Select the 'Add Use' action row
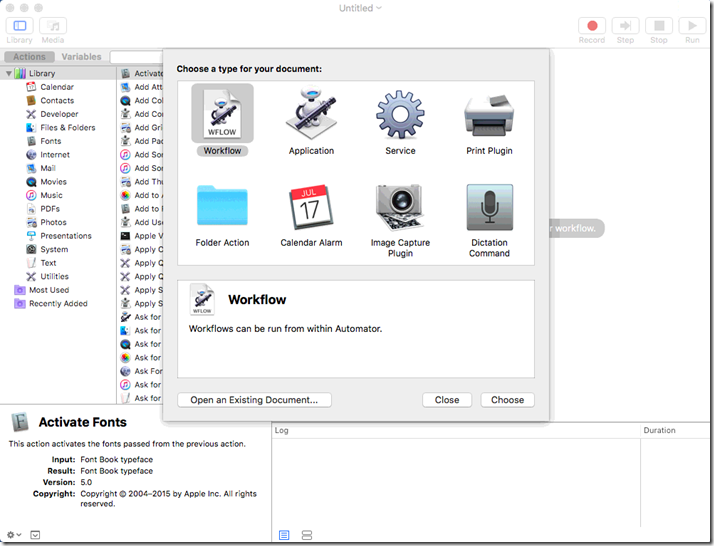The image size is (714, 546). 141,222
